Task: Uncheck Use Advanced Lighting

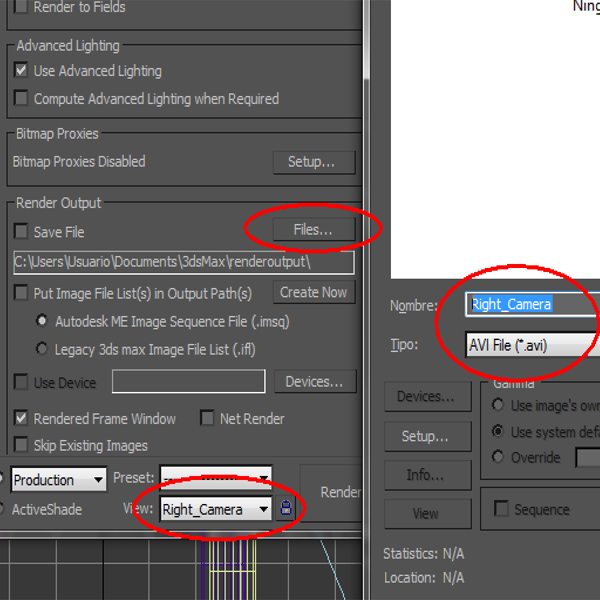Action: point(21,71)
